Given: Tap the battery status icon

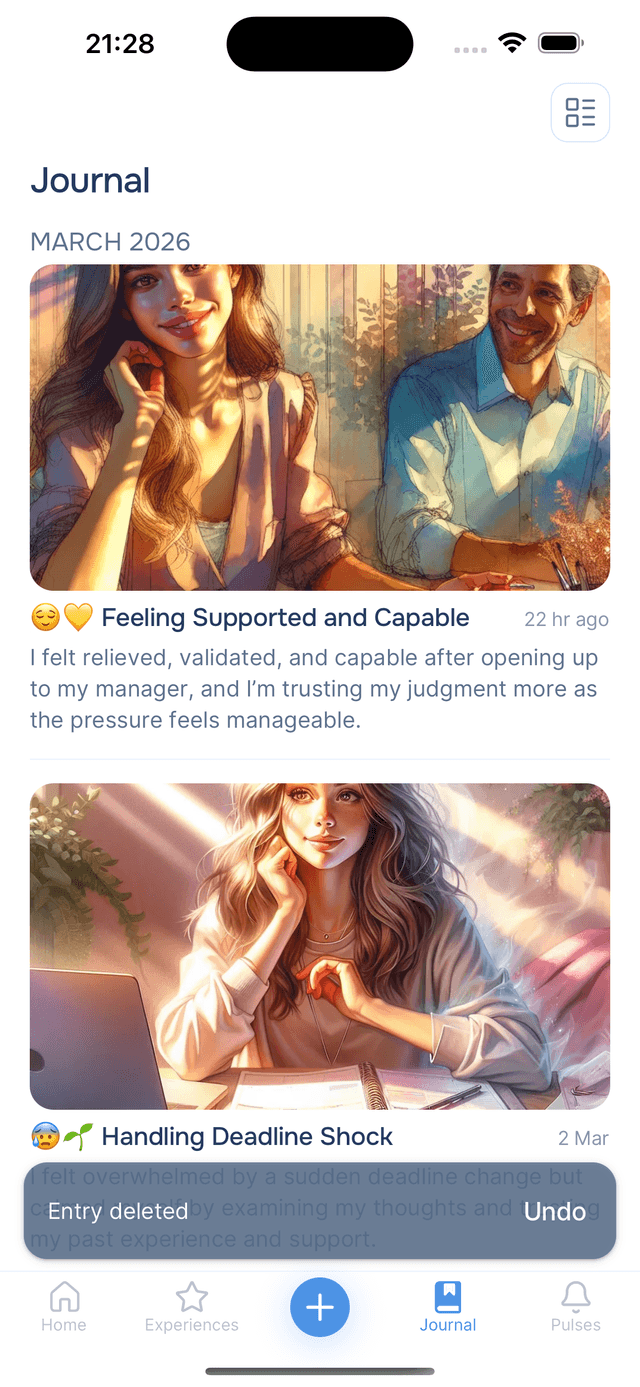Looking at the screenshot, I should pos(561,43).
